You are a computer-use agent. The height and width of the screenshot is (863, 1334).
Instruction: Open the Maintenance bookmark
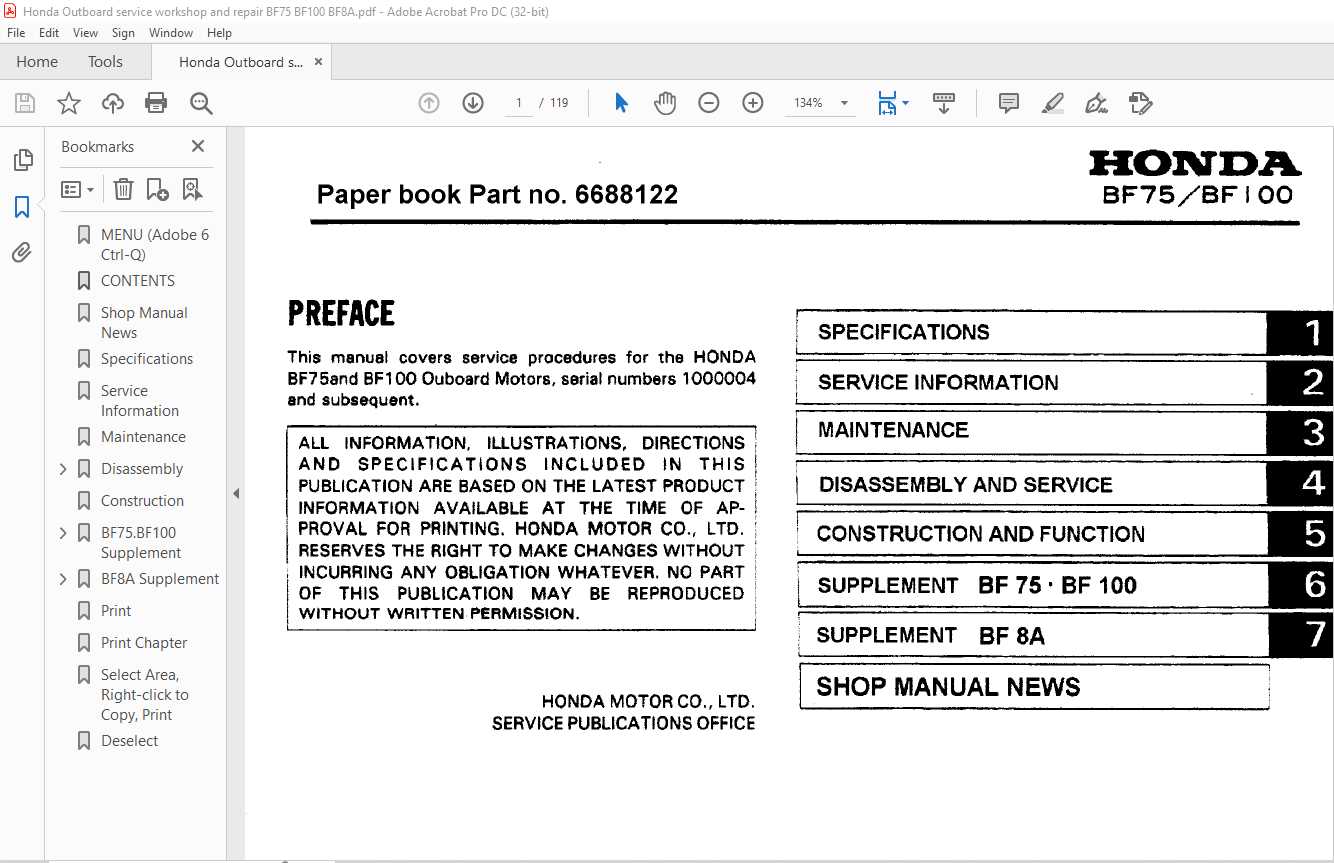(143, 437)
